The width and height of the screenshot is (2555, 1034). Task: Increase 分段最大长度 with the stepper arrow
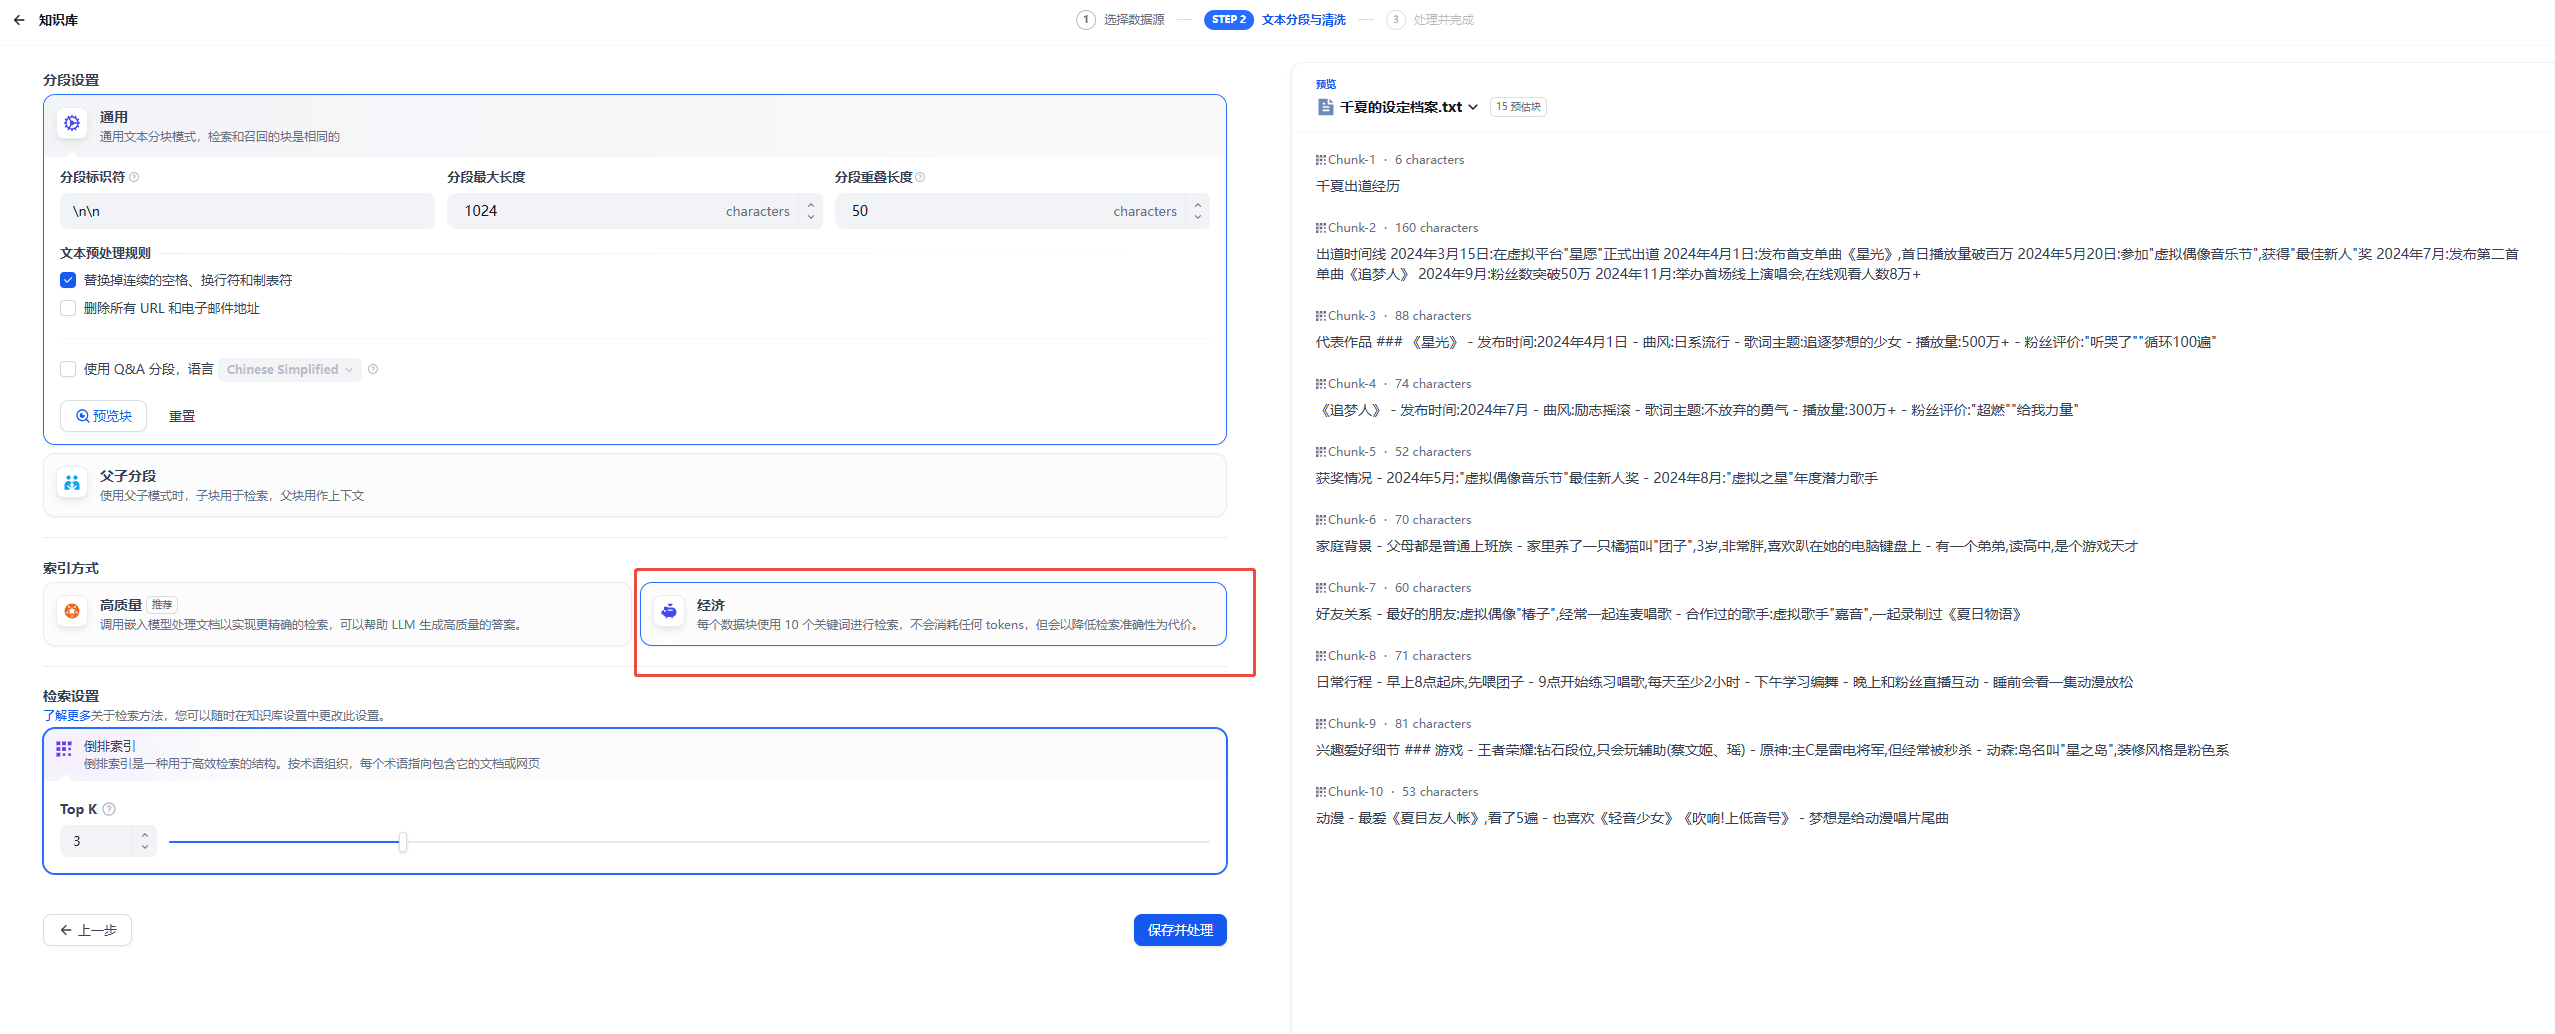pyautogui.click(x=811, y=205)
